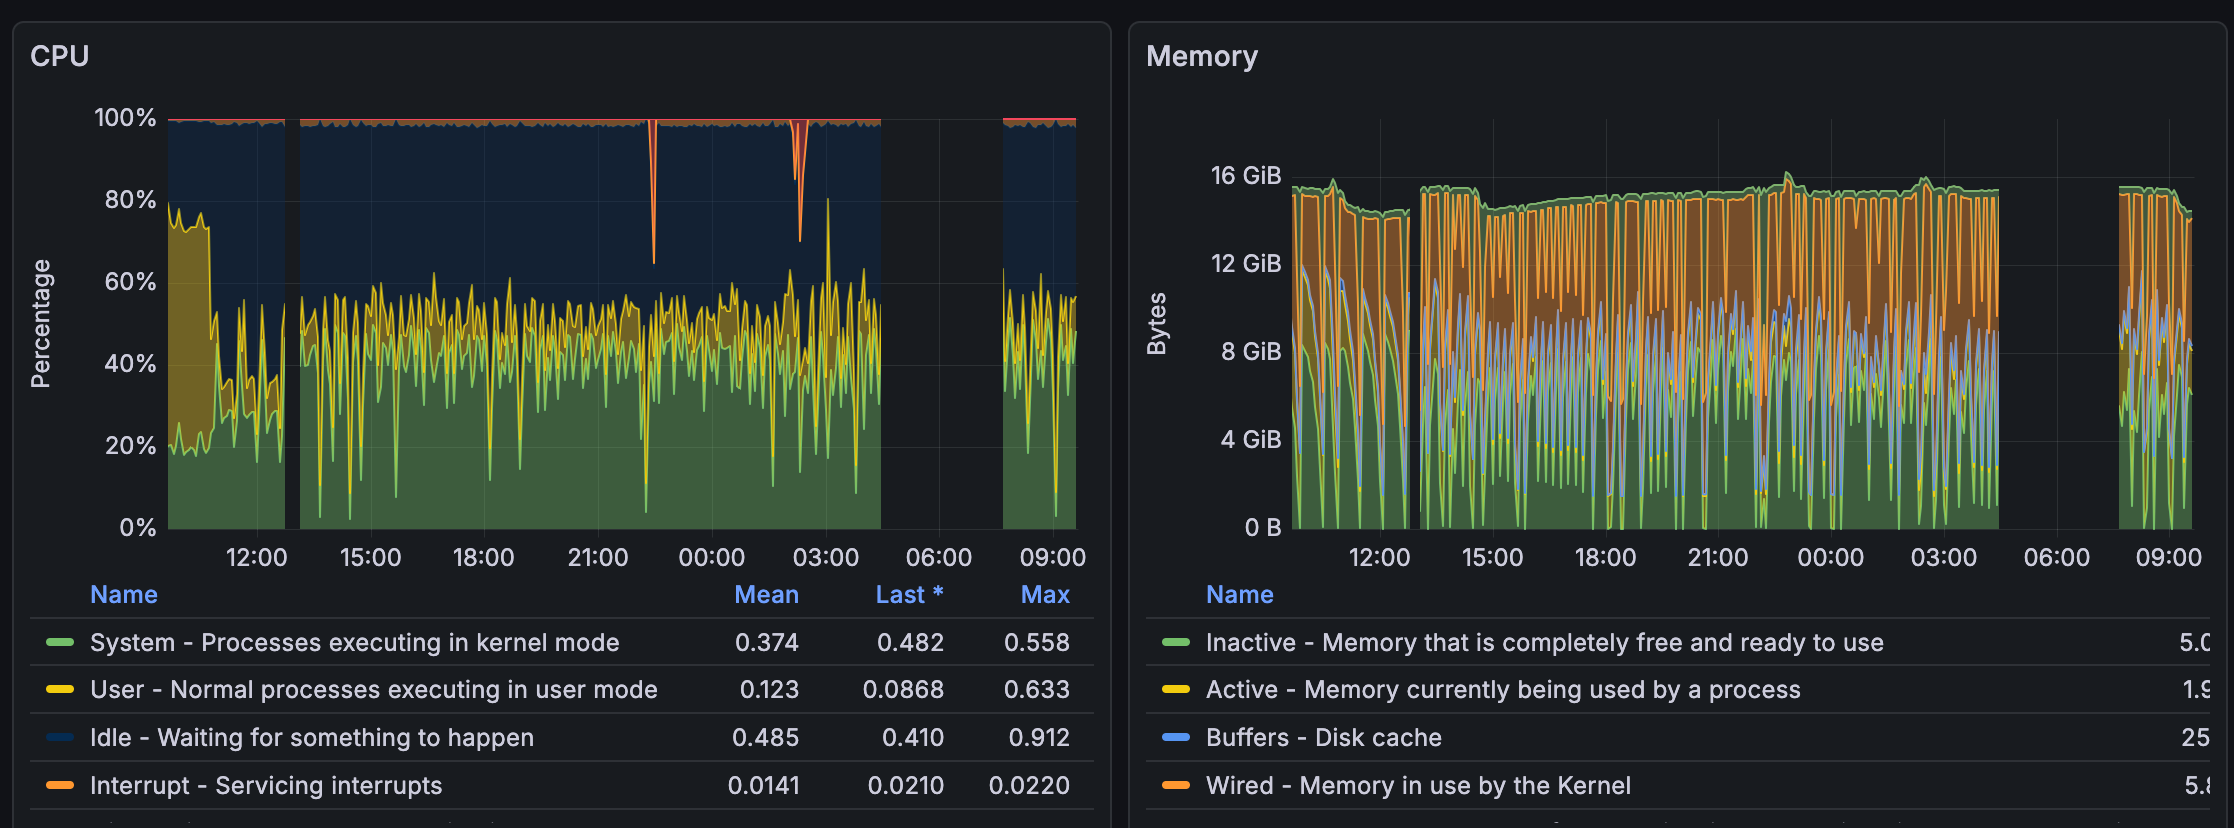Viewport: 2234px width, 828px height.
Task: Toggle the User mode series label
Action: pos(373,690)
